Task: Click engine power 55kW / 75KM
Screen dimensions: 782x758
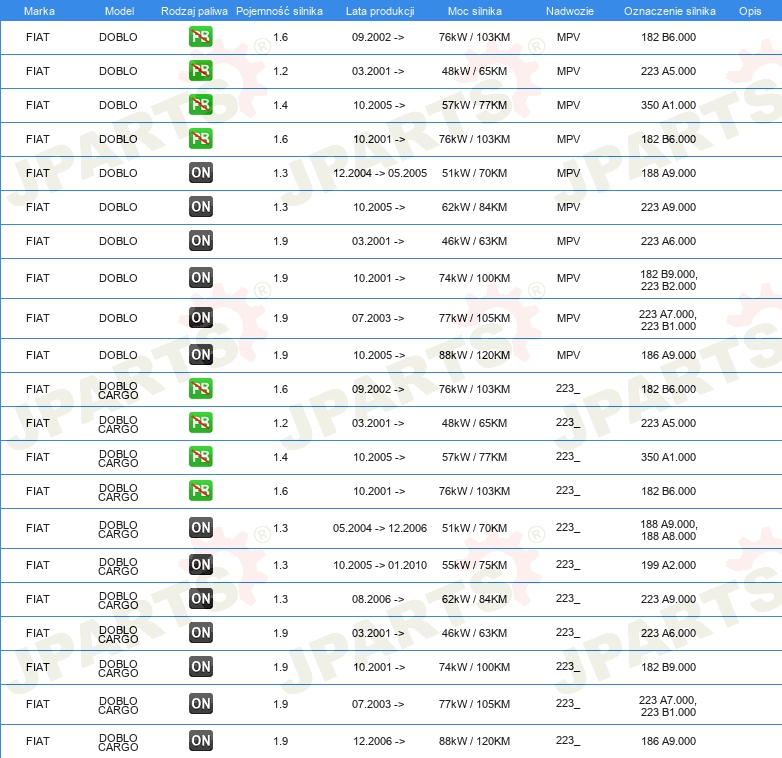Action: click(474, 565)
